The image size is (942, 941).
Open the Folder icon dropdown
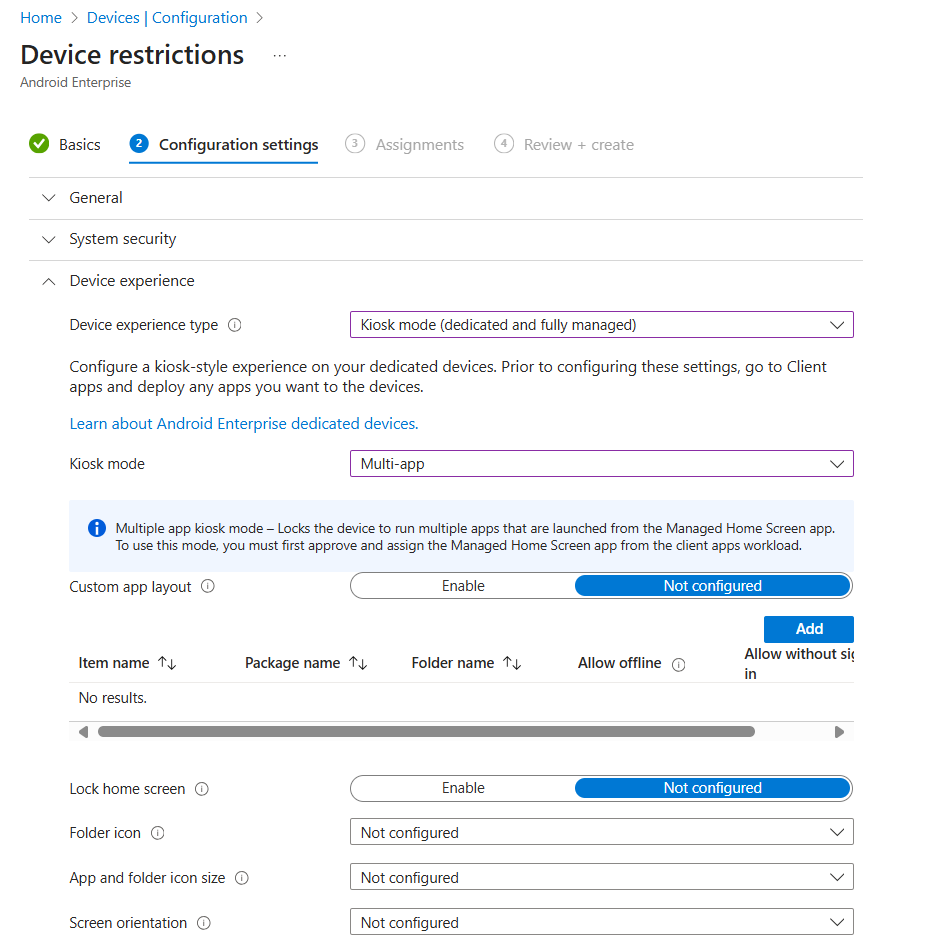pyautogui.click(x=601, y=832)
